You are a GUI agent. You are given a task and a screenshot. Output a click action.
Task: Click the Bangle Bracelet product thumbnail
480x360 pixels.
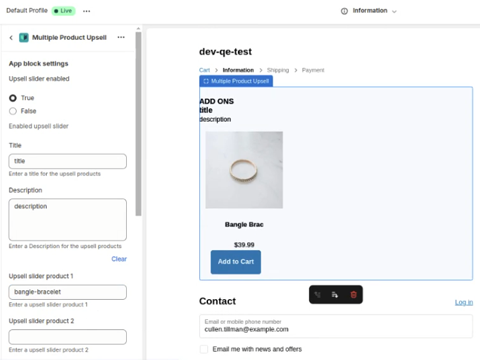coord(244,170)
